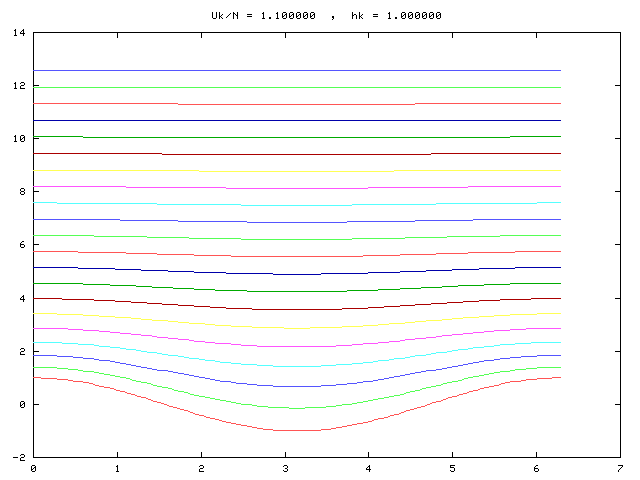Pick the x-axis tick label 5
Image resolution: width=640 pixels, height=480 pixels.
coord(454,468)
